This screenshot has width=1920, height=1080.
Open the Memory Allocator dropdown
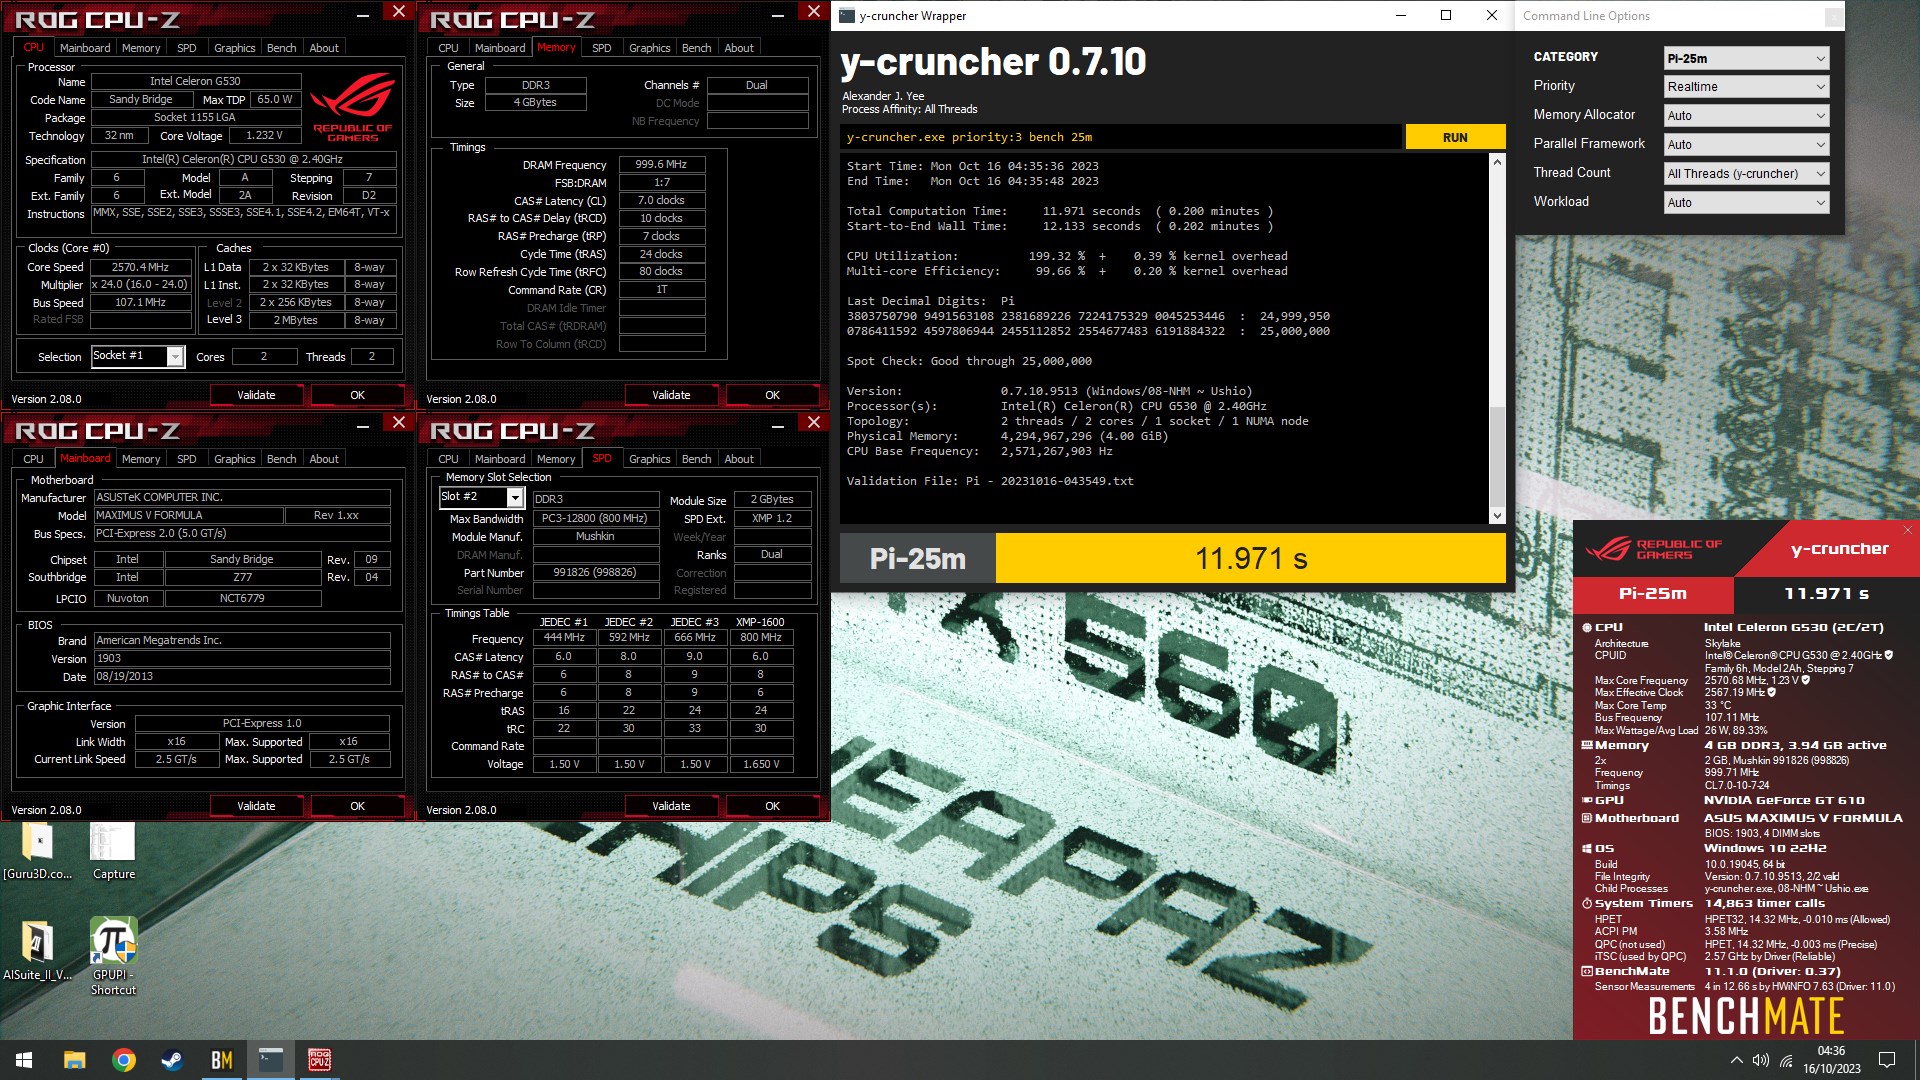1746,116
